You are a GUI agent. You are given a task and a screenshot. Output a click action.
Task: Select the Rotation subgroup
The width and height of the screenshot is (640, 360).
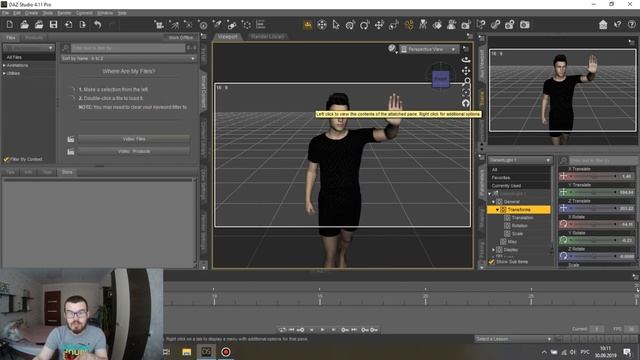tap(520, 226)
